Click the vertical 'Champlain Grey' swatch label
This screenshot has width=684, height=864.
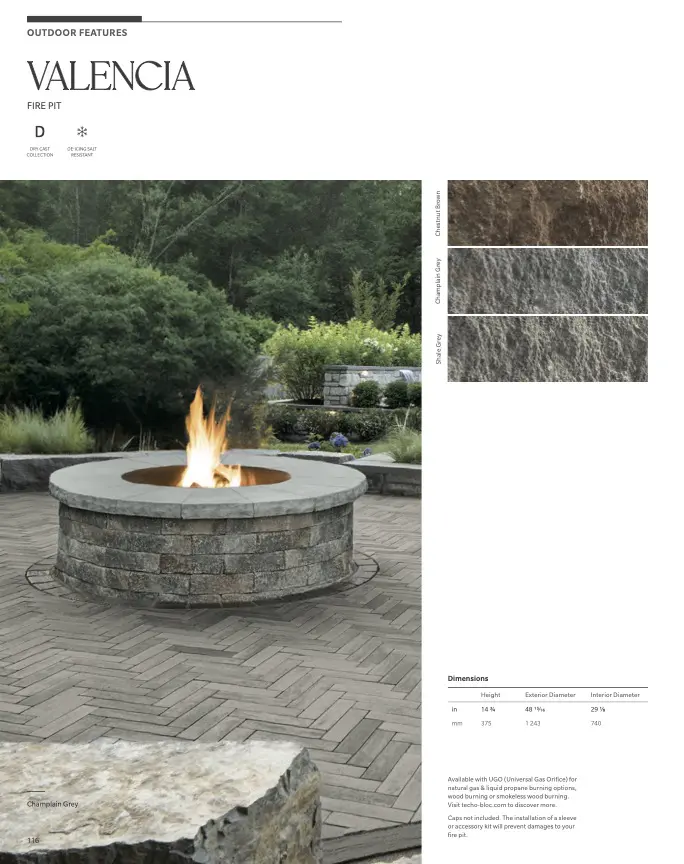click(x=438, y=281)
